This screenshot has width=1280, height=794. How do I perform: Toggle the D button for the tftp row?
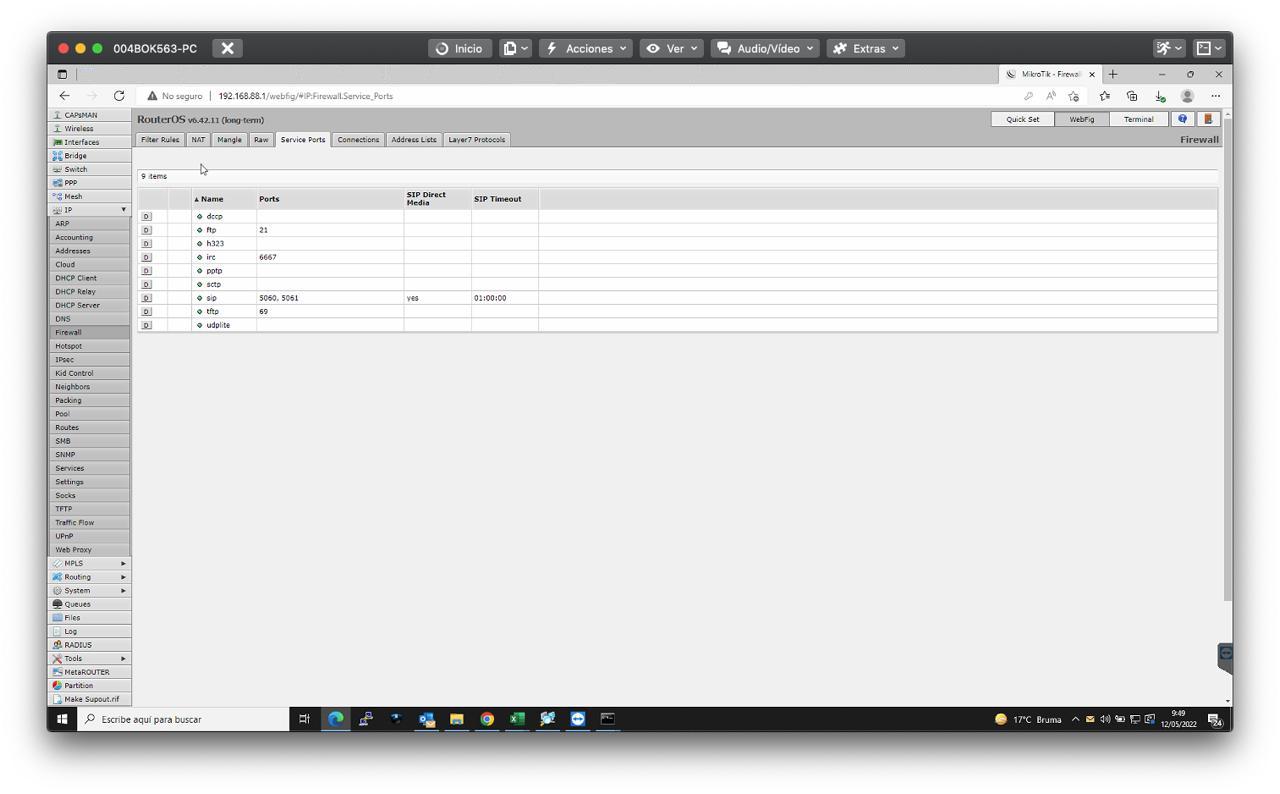tap(147, 311)
